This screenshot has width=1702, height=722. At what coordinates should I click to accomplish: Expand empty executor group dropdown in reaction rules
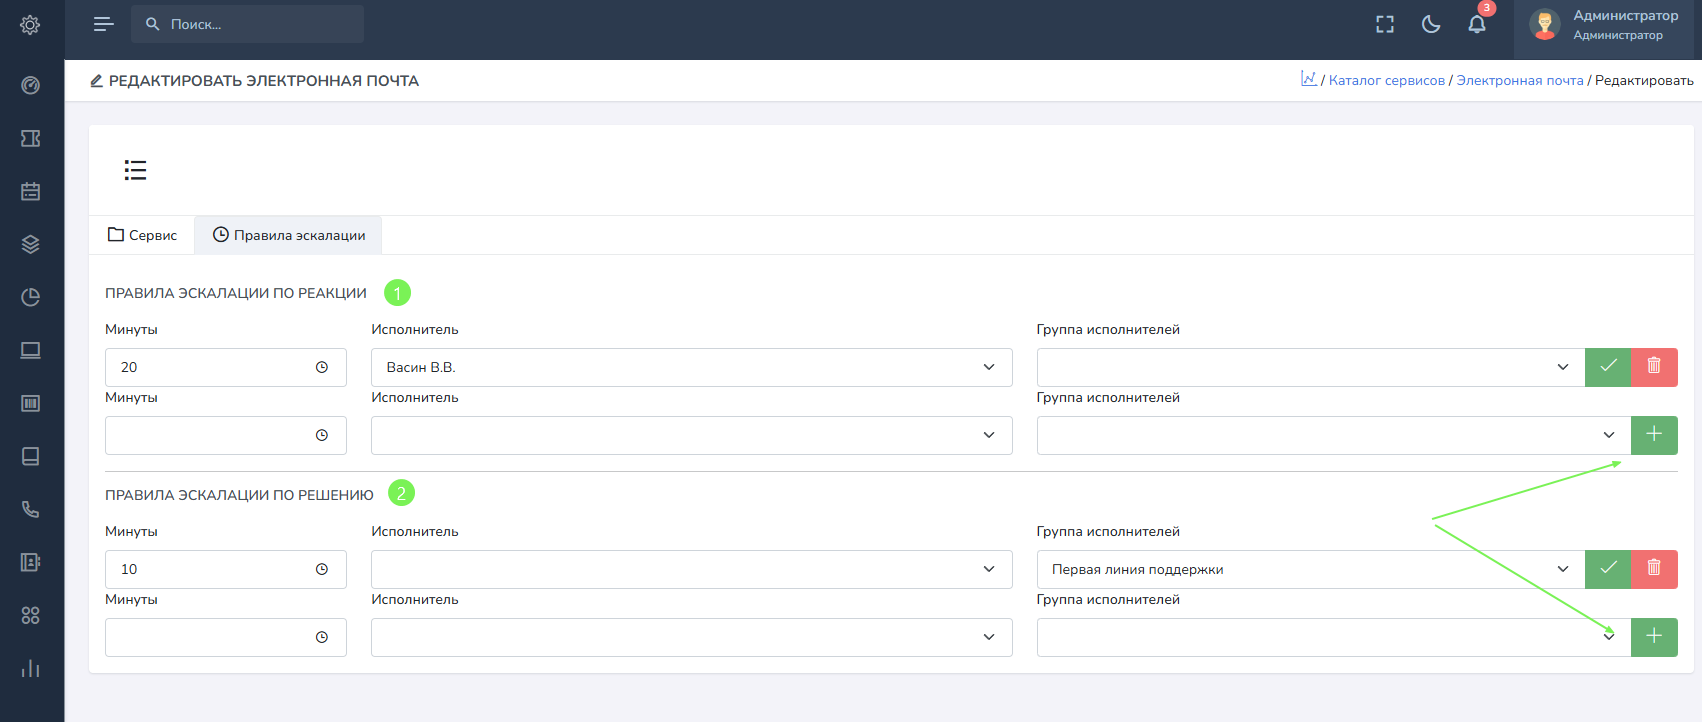click(1333, 435)
